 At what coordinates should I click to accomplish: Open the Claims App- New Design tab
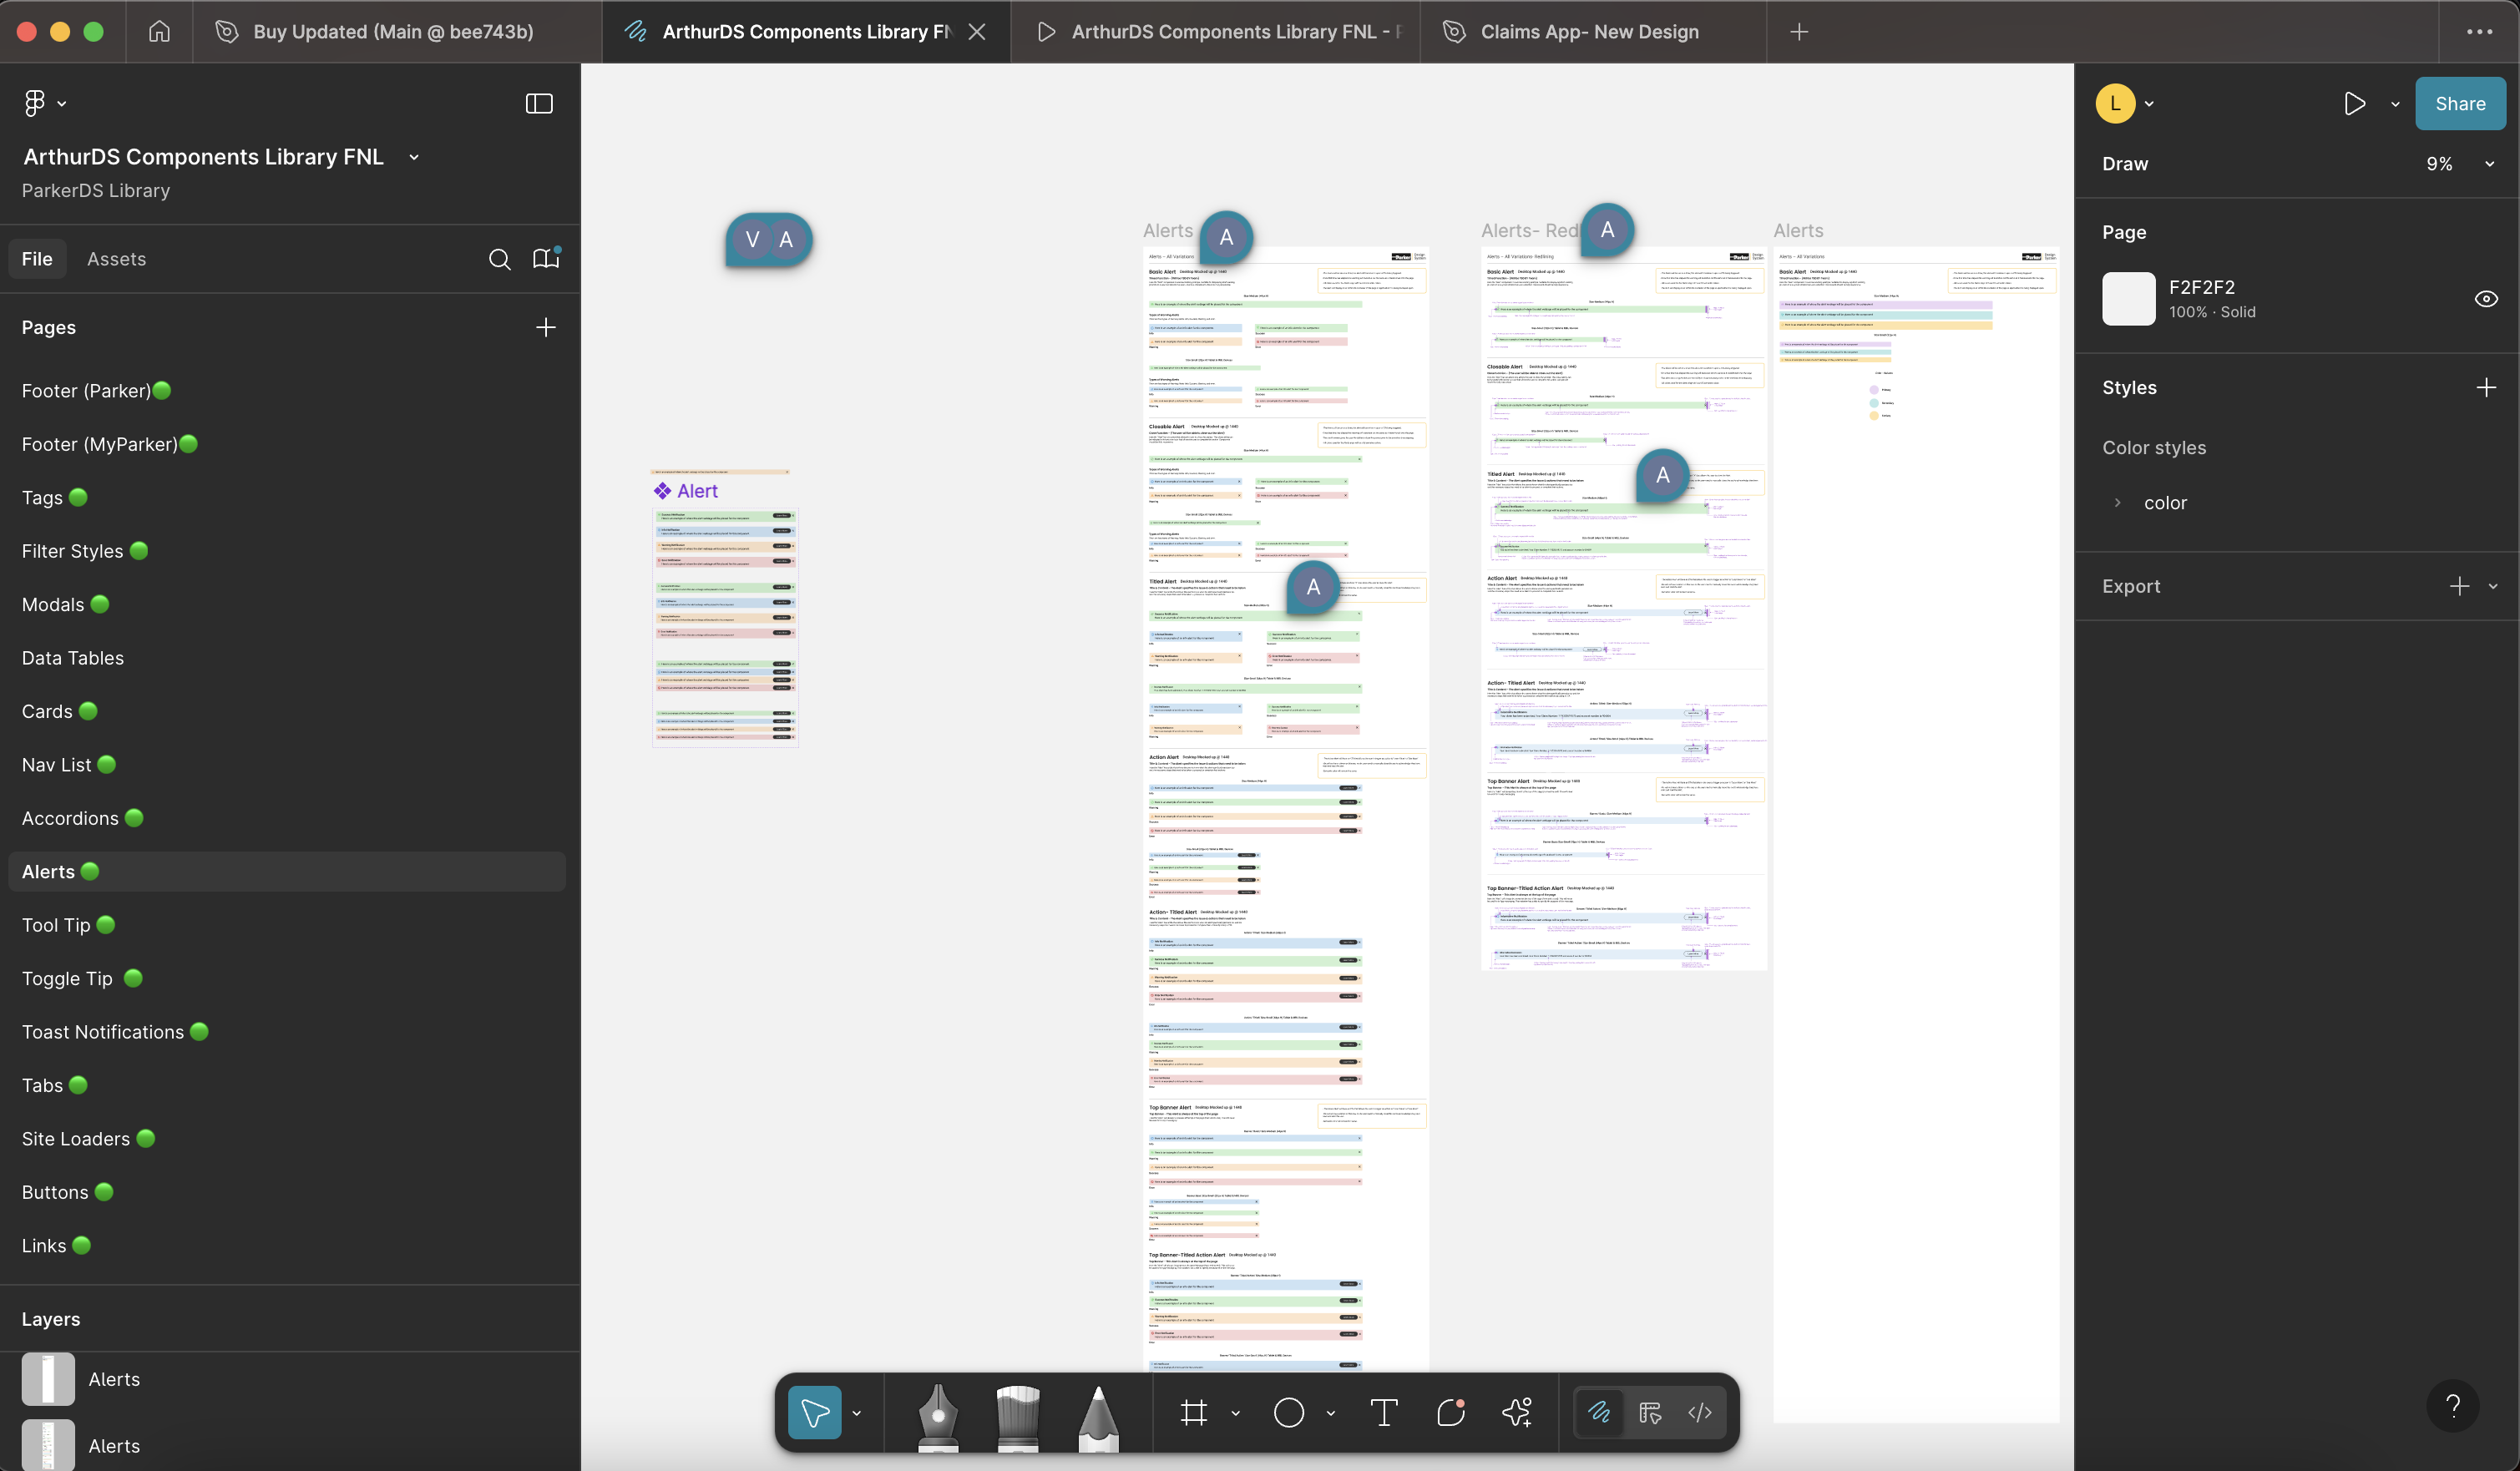(1589, 32)
